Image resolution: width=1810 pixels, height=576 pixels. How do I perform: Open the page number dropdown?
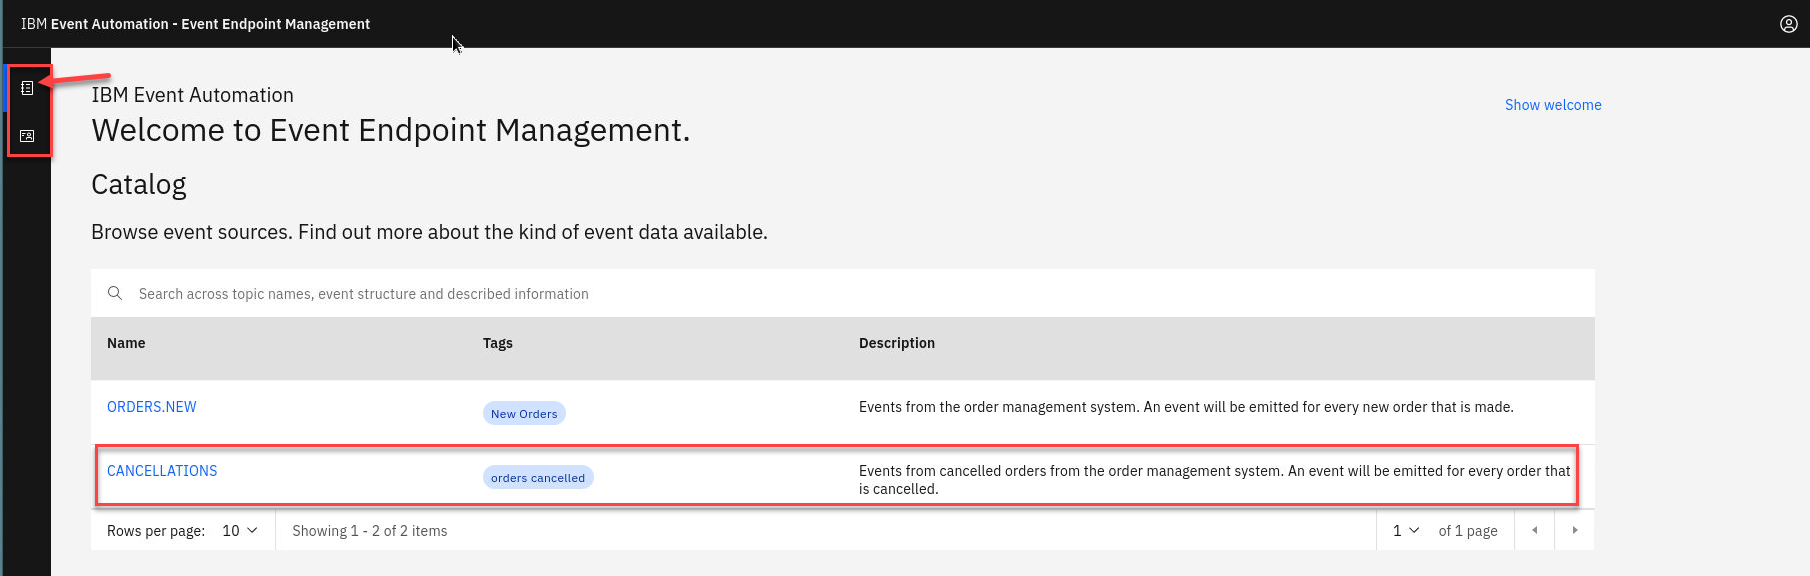(1405, 531)
